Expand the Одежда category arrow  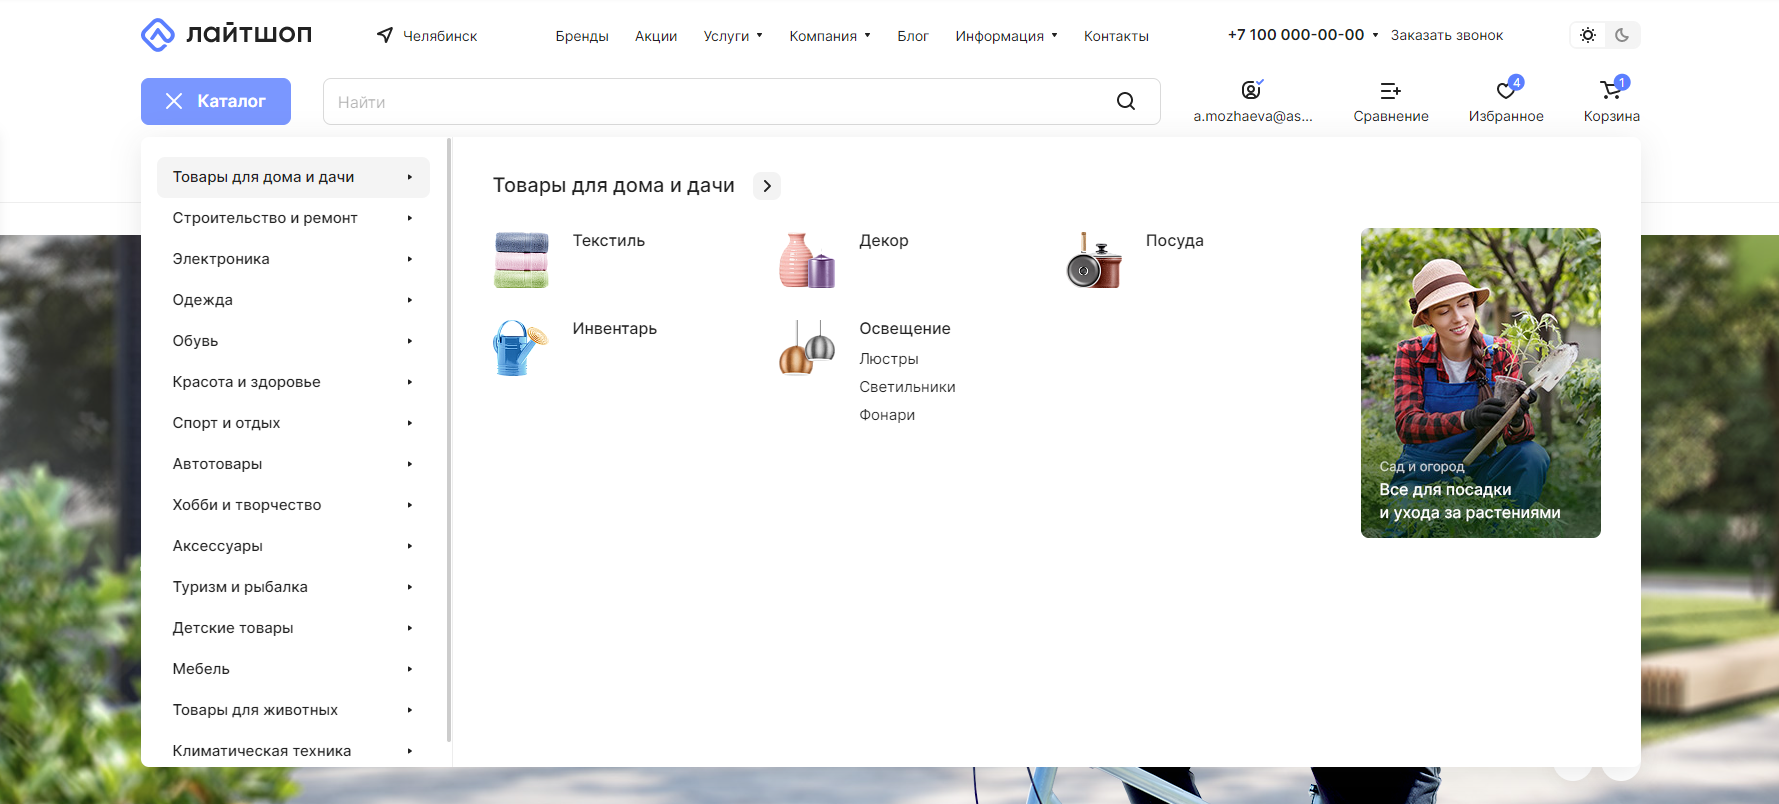point(410,300)
